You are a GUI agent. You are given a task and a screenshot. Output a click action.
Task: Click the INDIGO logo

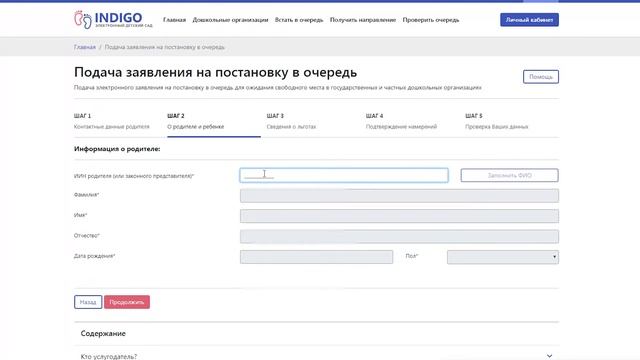113,20
